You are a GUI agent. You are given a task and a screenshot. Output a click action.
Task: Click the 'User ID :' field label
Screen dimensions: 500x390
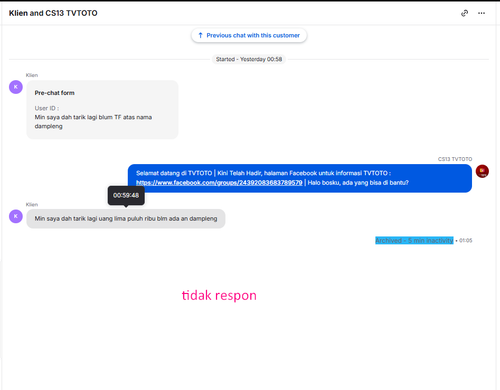click(47, 108)
